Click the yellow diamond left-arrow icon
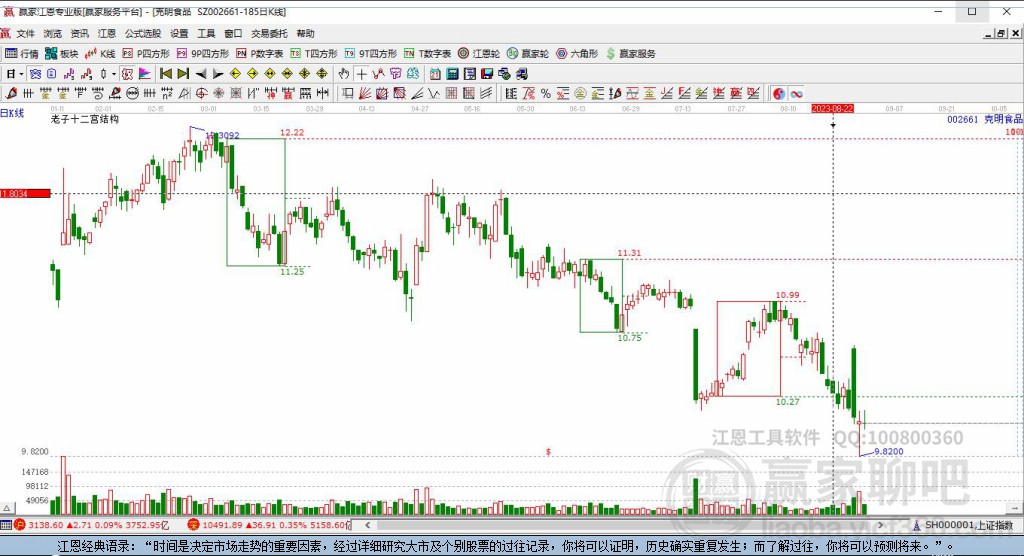The image size is (1024, 556). 235,74
